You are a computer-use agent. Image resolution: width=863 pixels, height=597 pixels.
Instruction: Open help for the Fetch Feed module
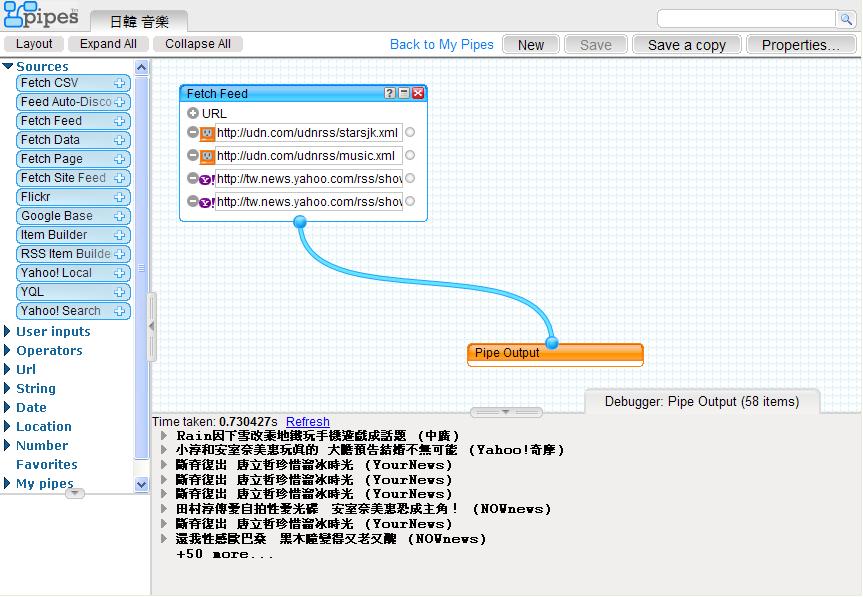[390, 93]
